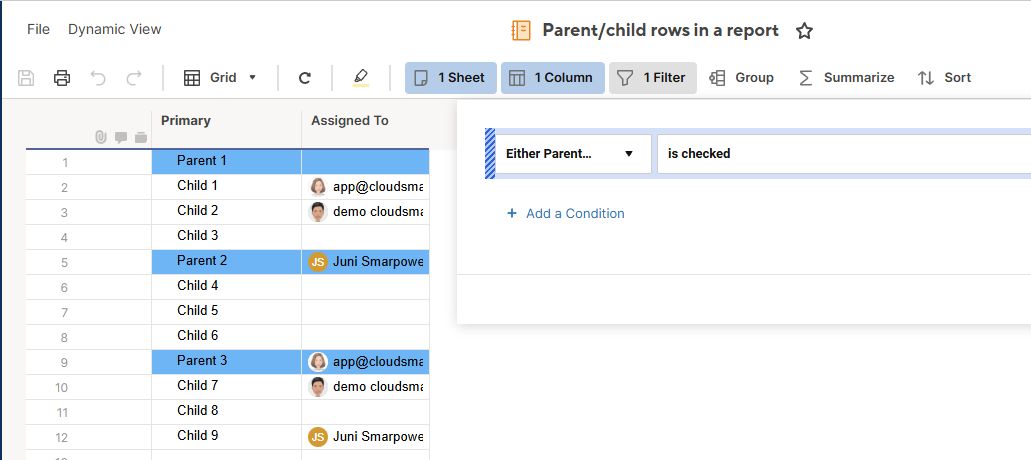Click the orange report icon beside title
The height and width of the screenshot is (460, 1031).
[521, 31]
